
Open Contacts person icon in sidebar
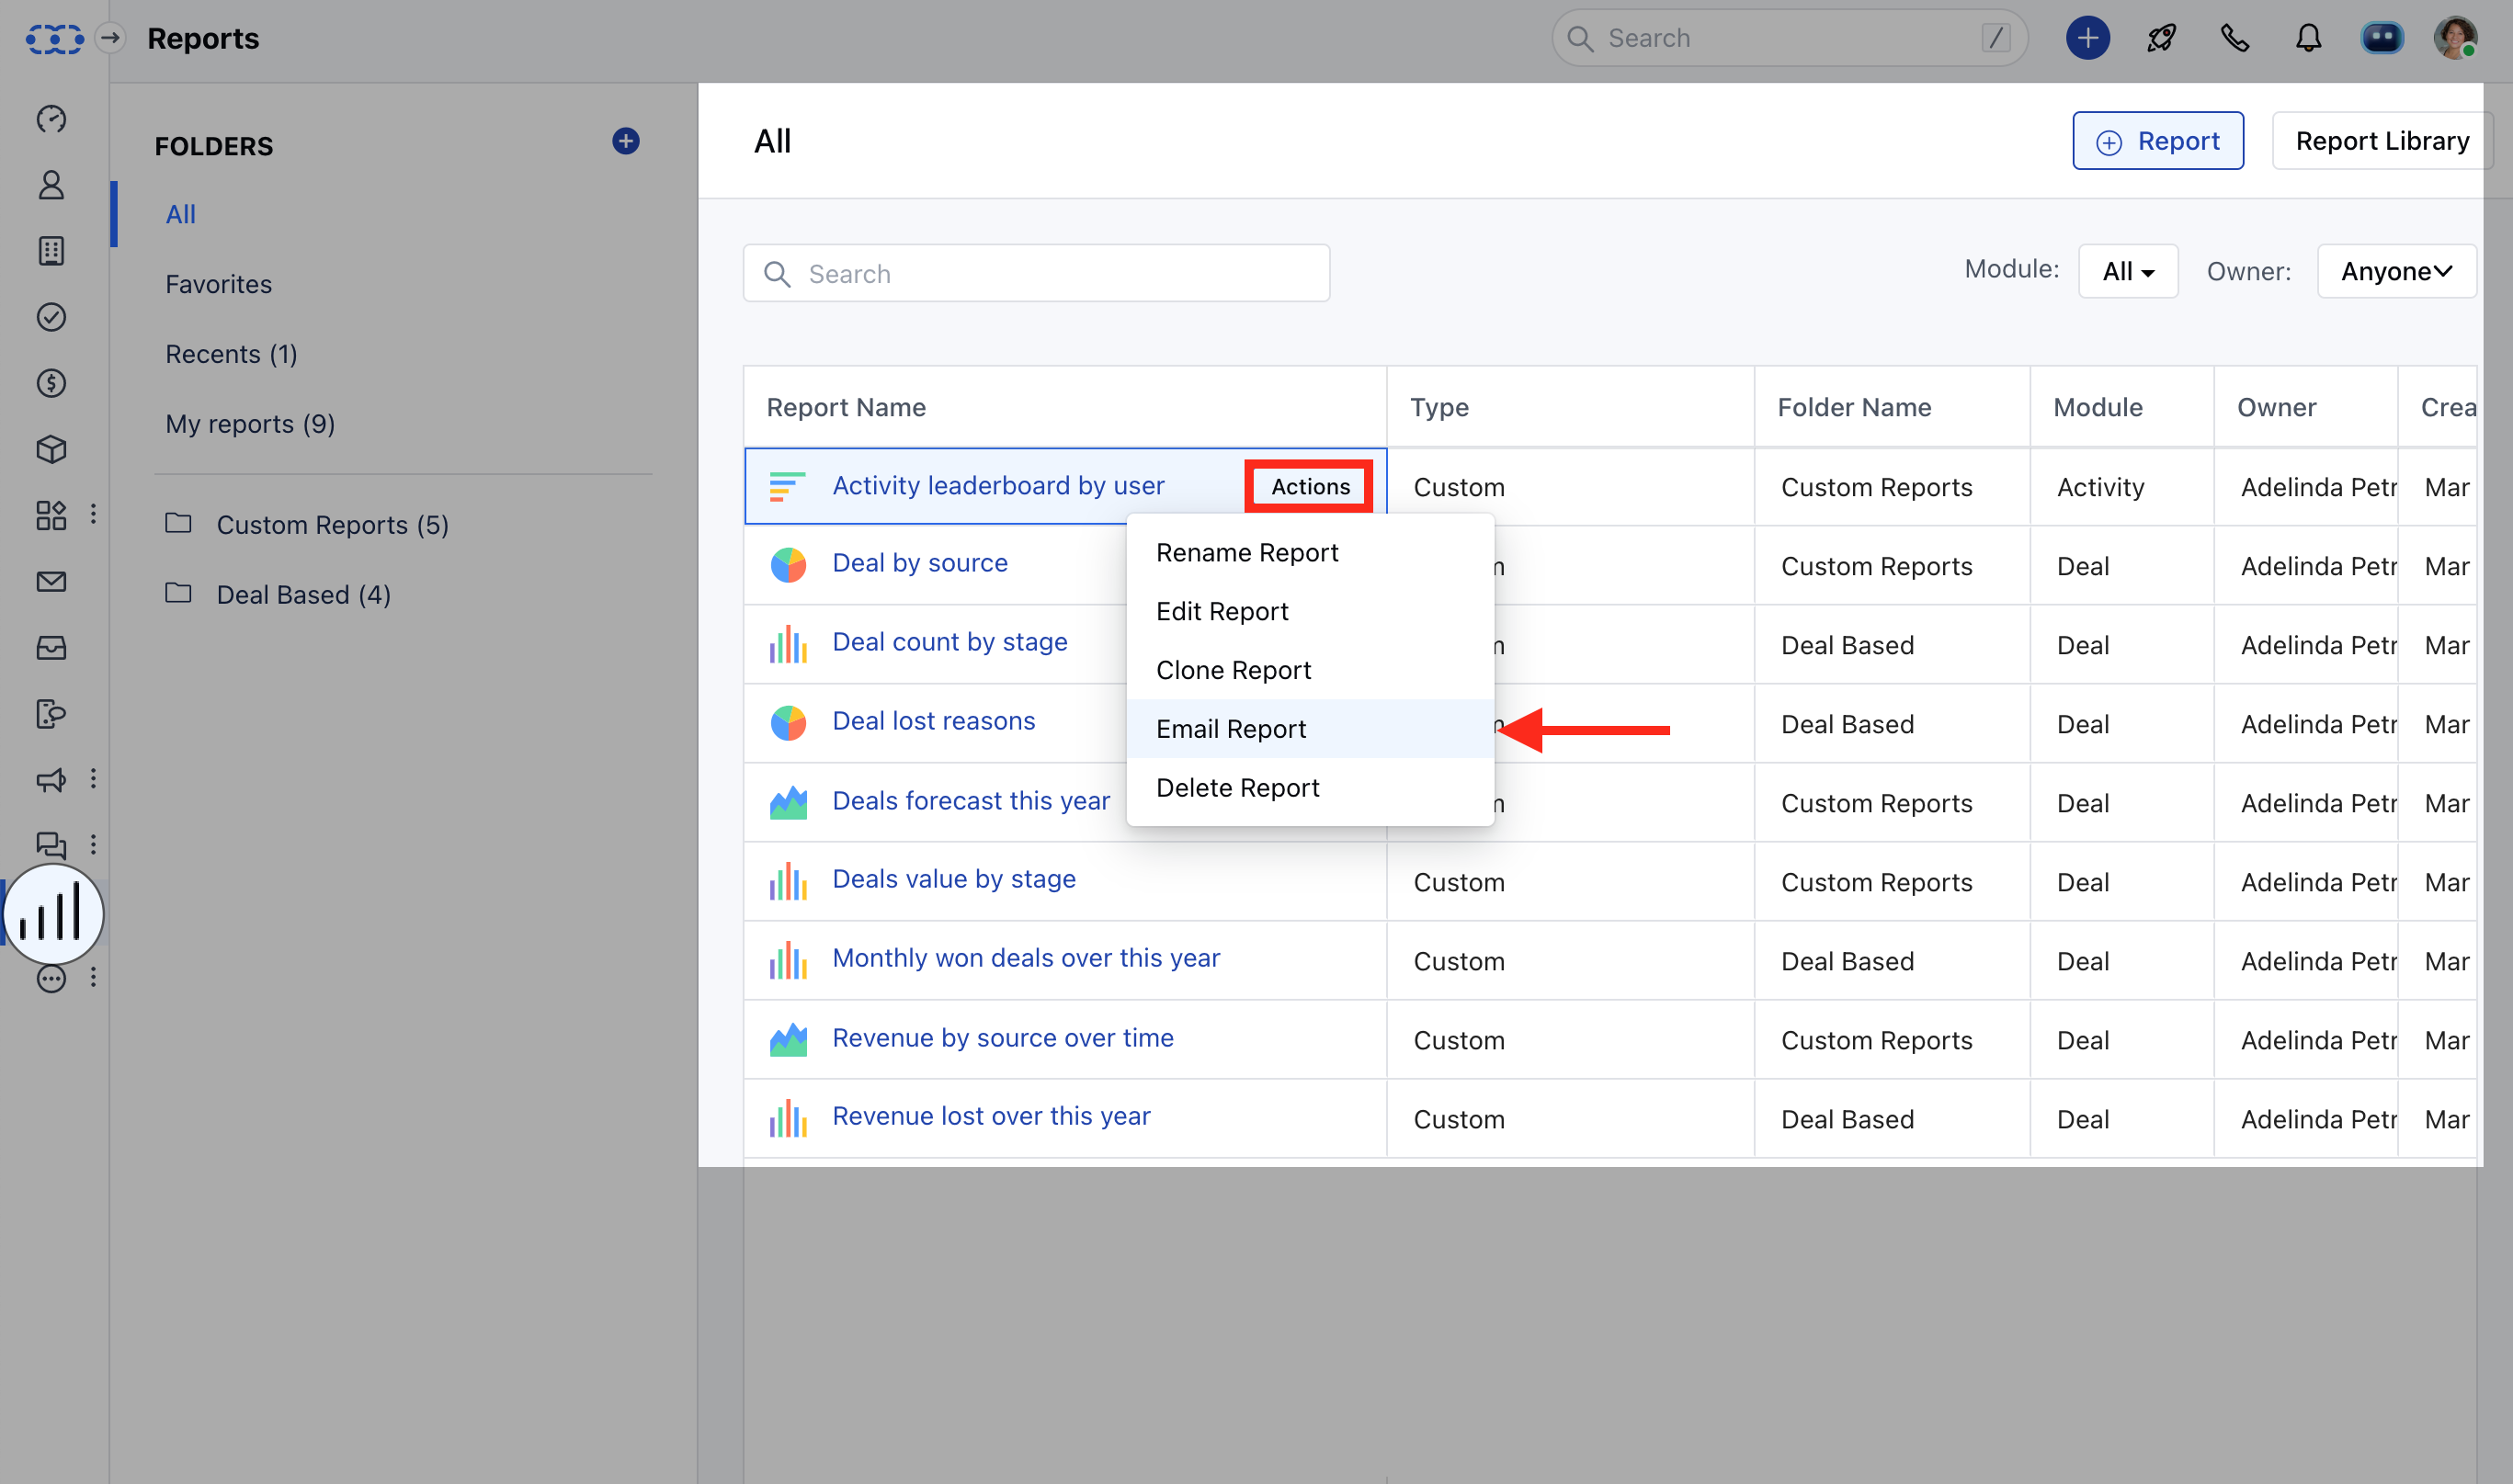[x=51, y=185]
